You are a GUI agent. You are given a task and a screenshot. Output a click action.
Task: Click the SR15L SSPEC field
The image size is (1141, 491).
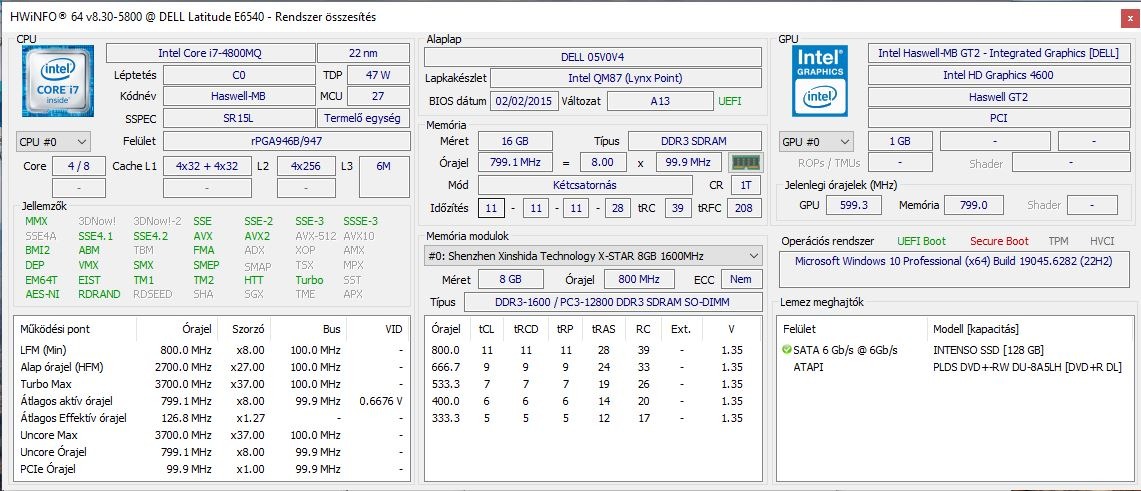coord(237,119)
